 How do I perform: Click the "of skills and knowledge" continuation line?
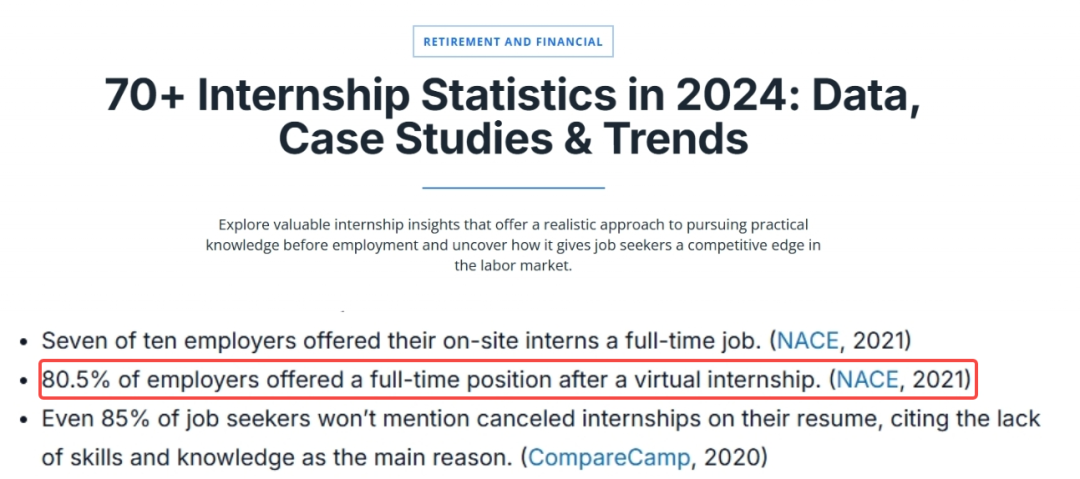click(404, 456)
